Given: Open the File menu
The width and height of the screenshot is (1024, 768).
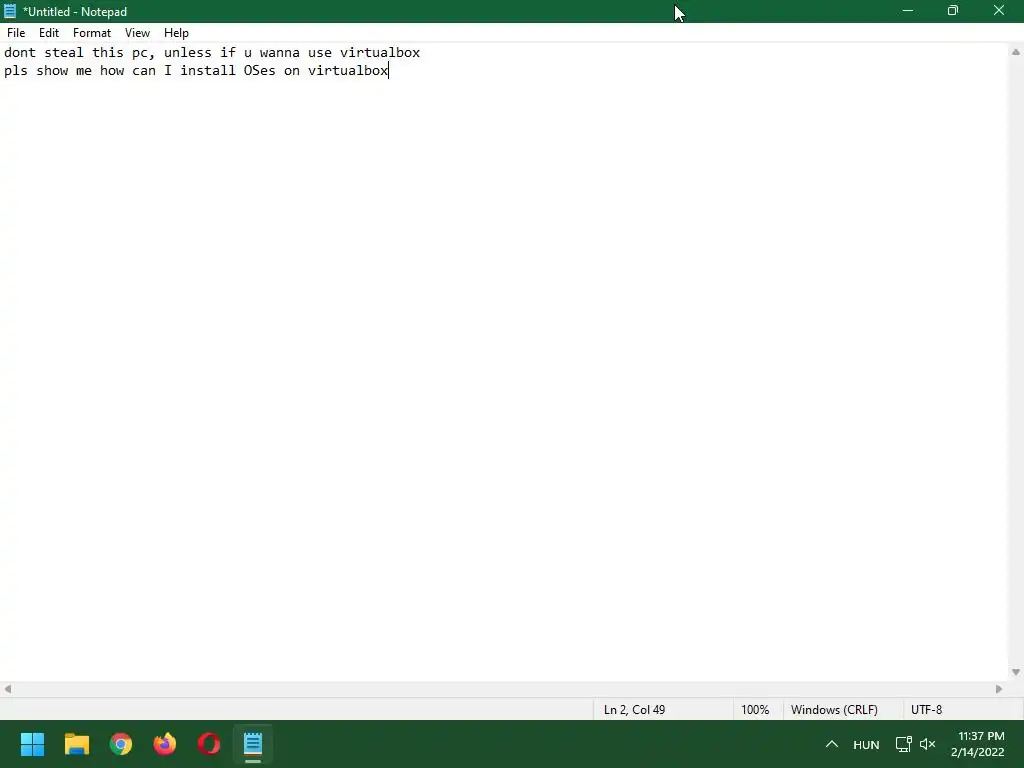Looking at the screenshot, I should coord(16,33).
